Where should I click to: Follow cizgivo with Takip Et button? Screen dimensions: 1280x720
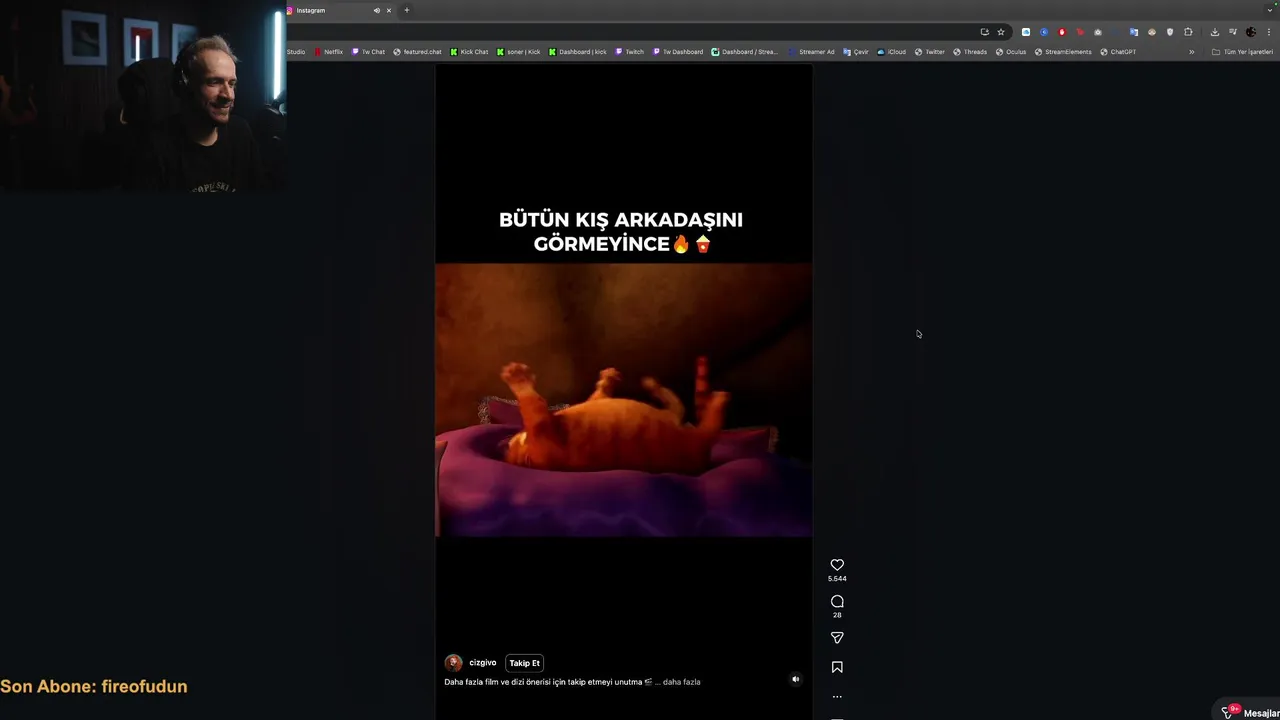coord(524,663)
